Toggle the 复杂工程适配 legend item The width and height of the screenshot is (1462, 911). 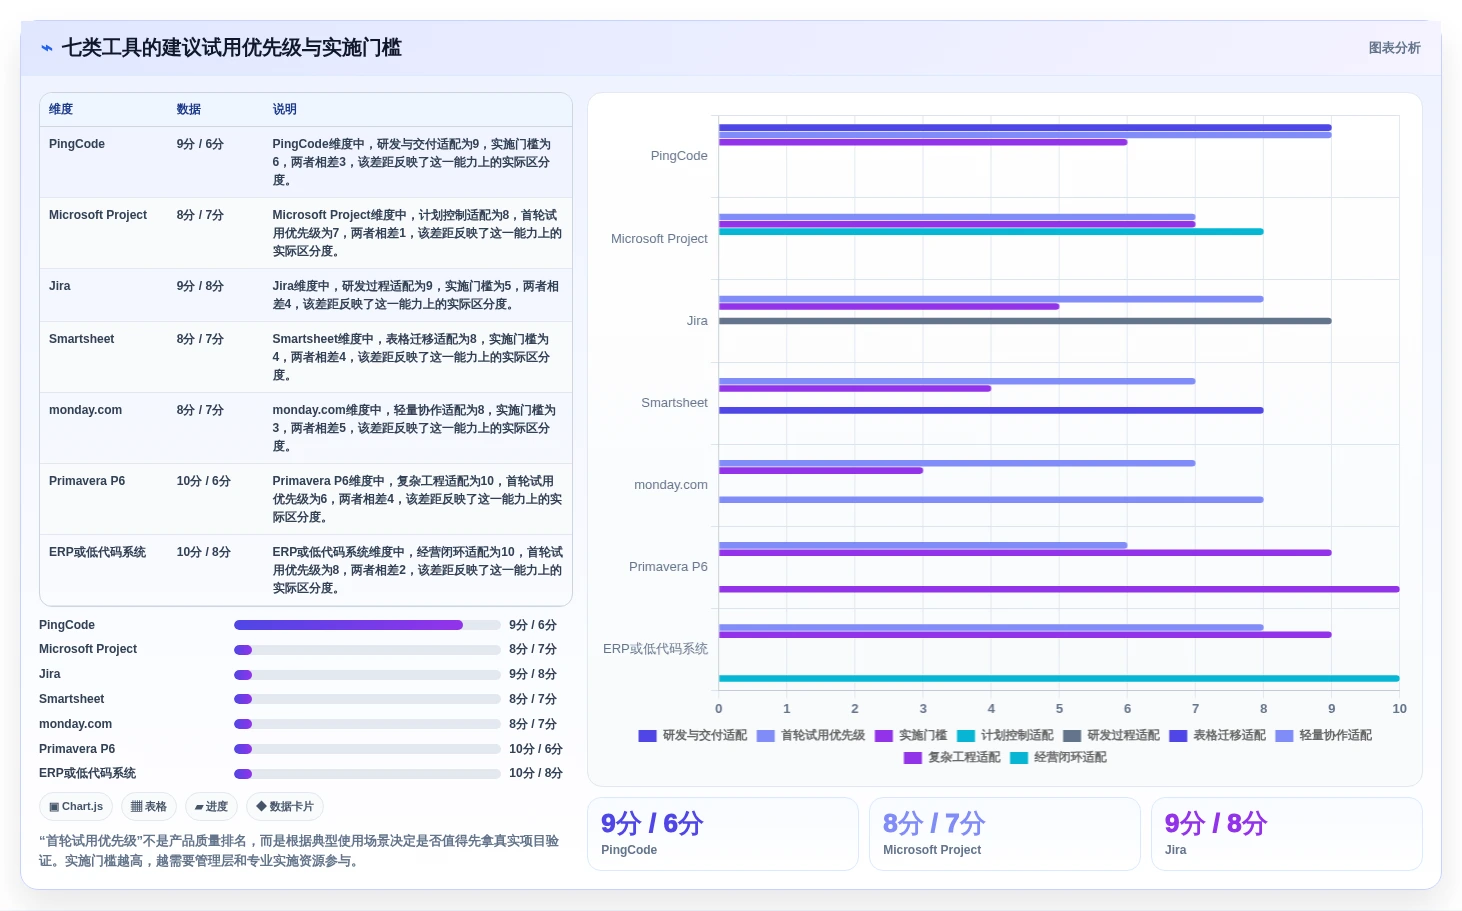[952, 757]
